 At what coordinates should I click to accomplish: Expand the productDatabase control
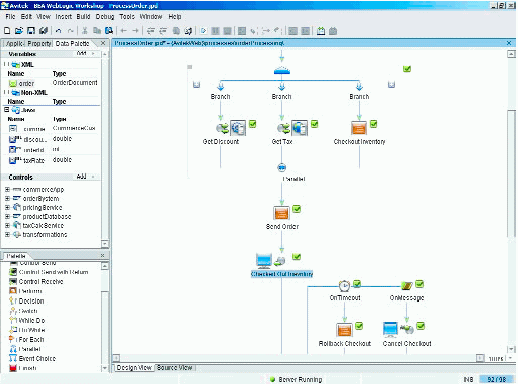[7, 217]
